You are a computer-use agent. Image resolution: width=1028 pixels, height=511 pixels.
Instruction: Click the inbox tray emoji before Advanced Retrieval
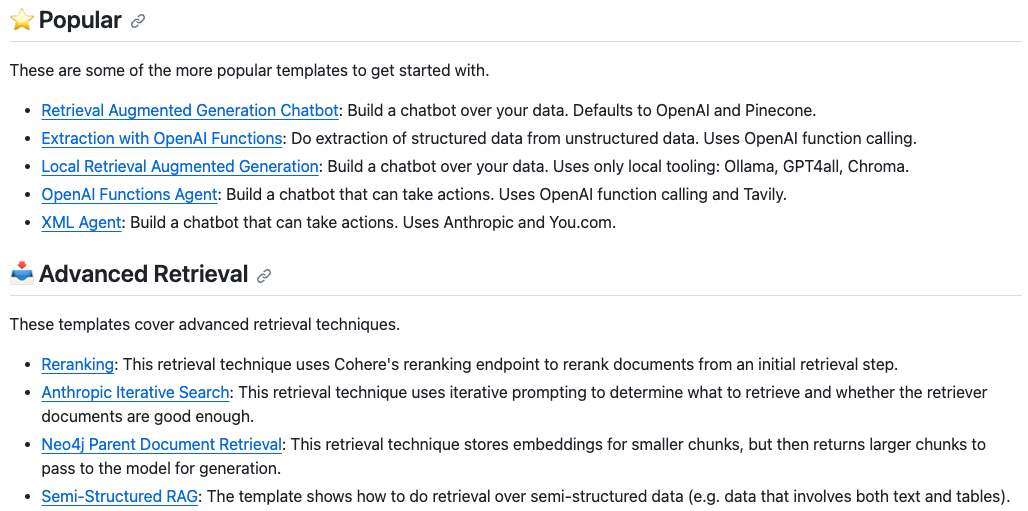(x=22, y=274)
